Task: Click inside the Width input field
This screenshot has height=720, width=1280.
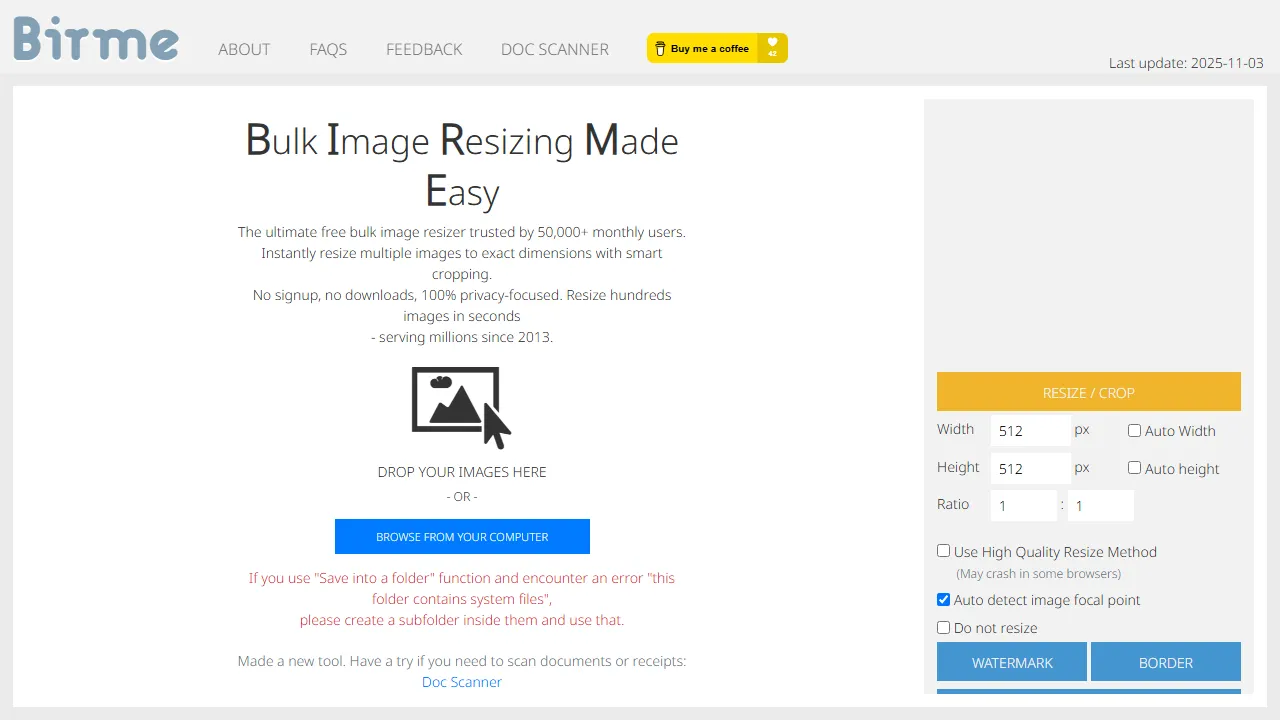Action: click(x=1030, y=430)
